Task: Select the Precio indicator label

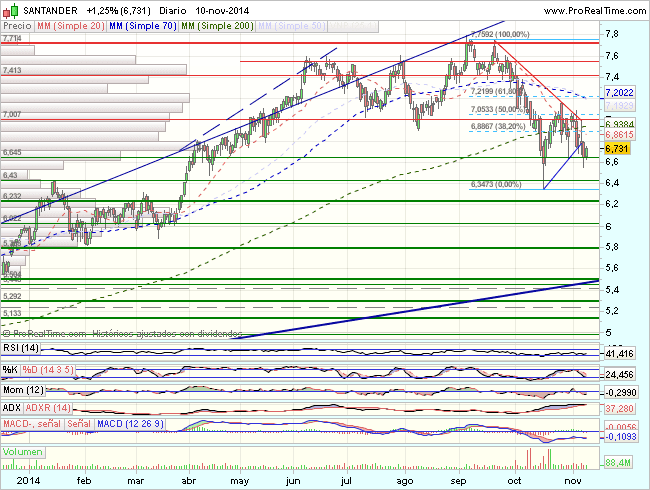Action: click(17, 26)
